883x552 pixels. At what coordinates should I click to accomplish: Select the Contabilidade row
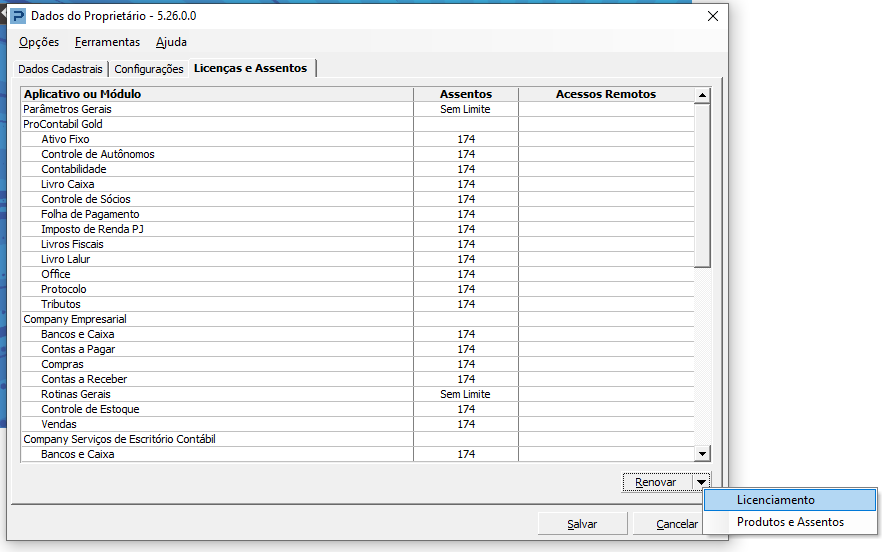[x=358, y=169]
